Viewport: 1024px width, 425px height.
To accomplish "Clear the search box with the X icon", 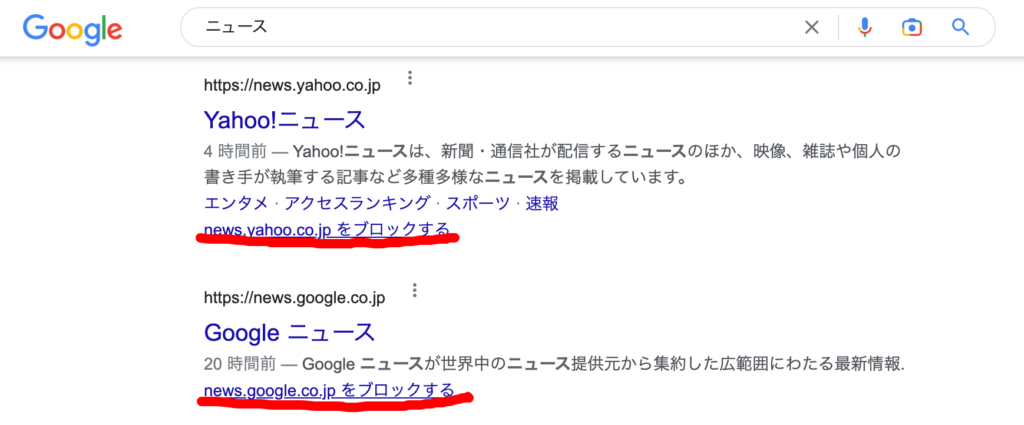I will coord(812,27).
